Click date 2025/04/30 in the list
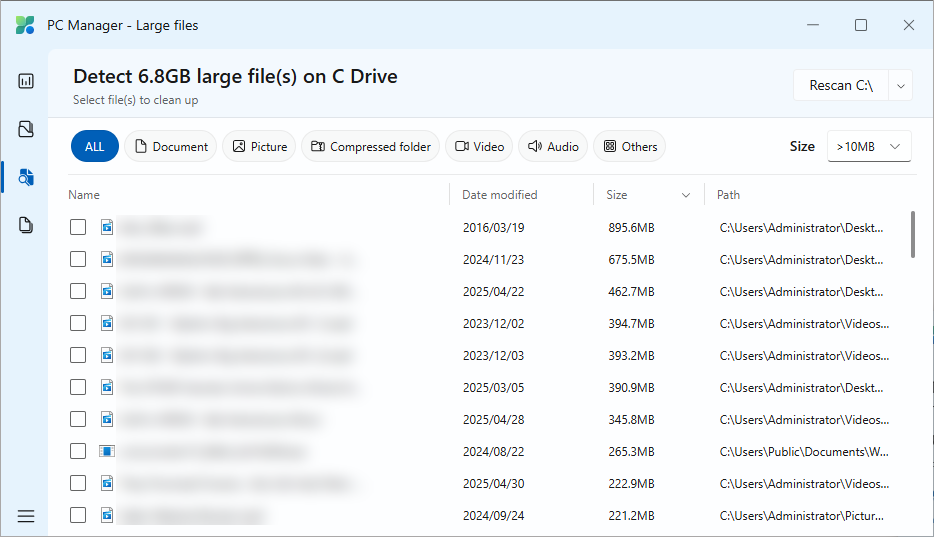This screenshot has width=934, height=537. pyautogui.click(x=494, y=483)
